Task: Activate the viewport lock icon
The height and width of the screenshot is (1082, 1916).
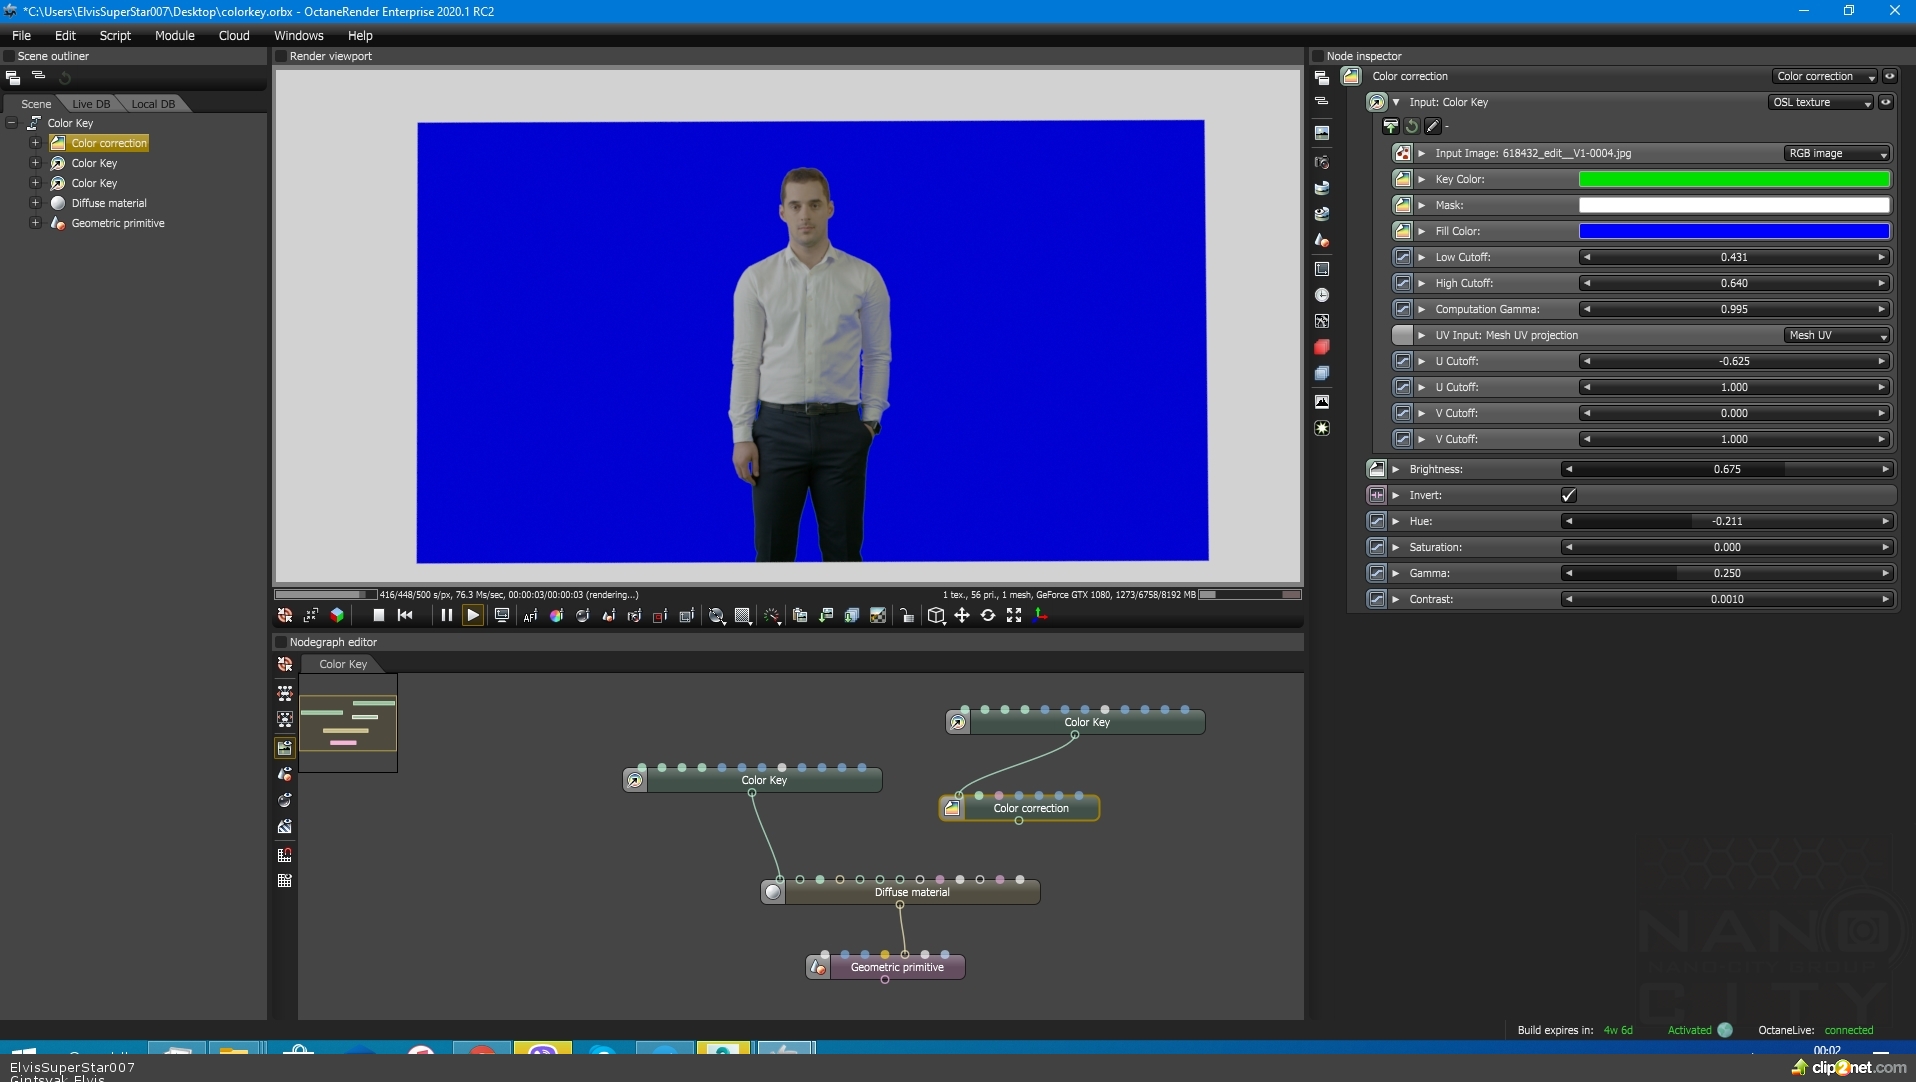Action: click(907, 616)
